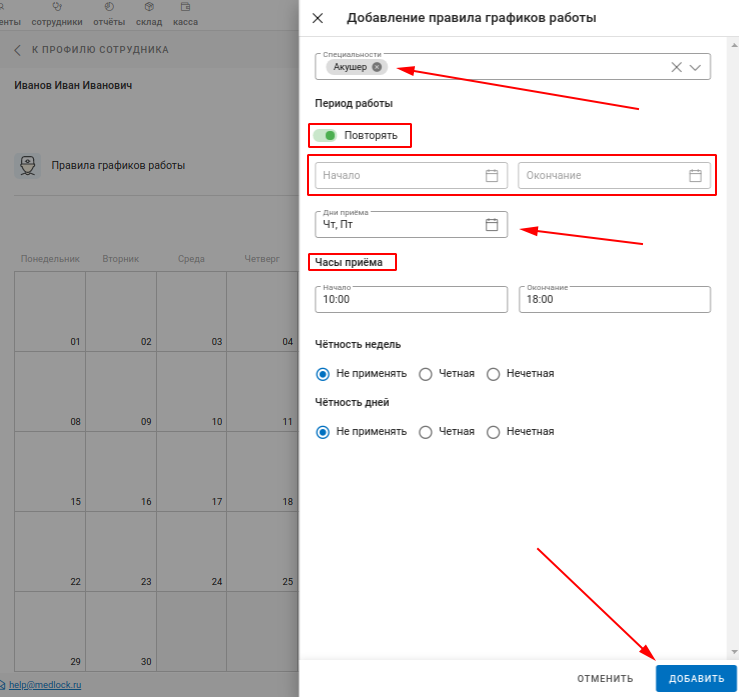Select Четная for Чётность дней
Screen dimensions: 739x697
pos(426,432)
